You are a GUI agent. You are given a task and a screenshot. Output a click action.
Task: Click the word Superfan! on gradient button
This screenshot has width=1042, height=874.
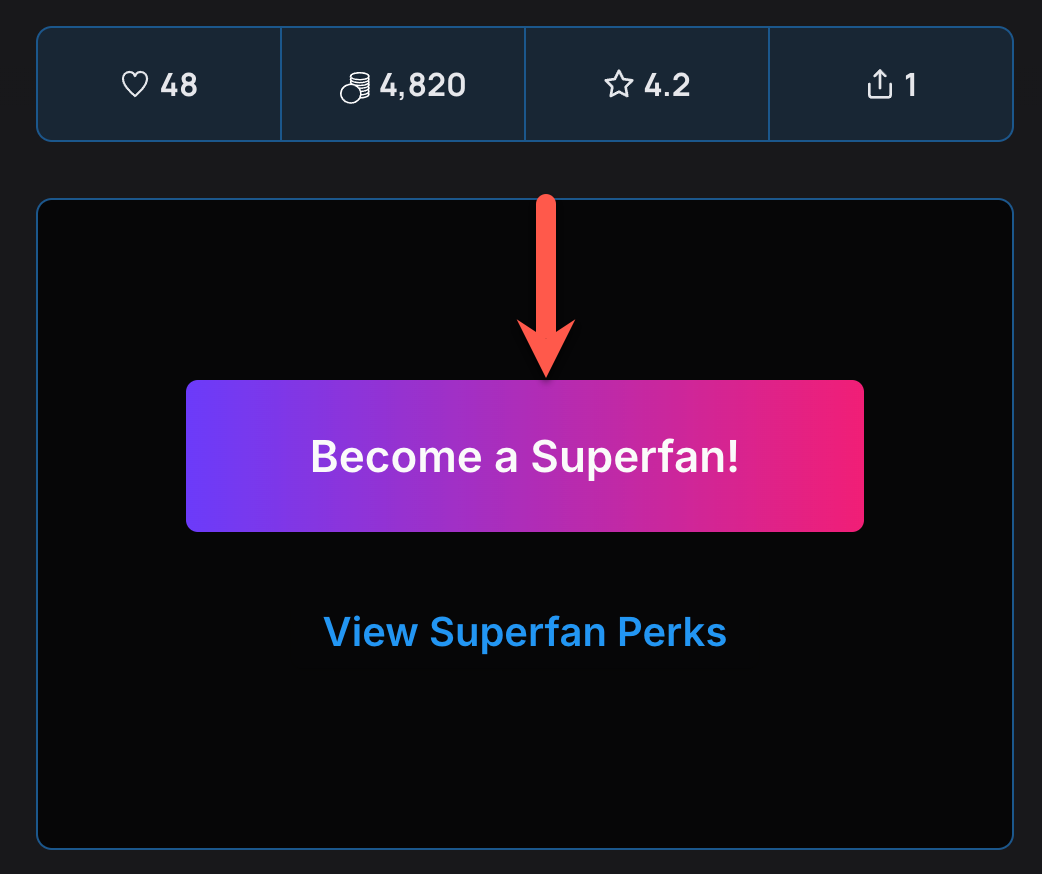click(634, 457)
